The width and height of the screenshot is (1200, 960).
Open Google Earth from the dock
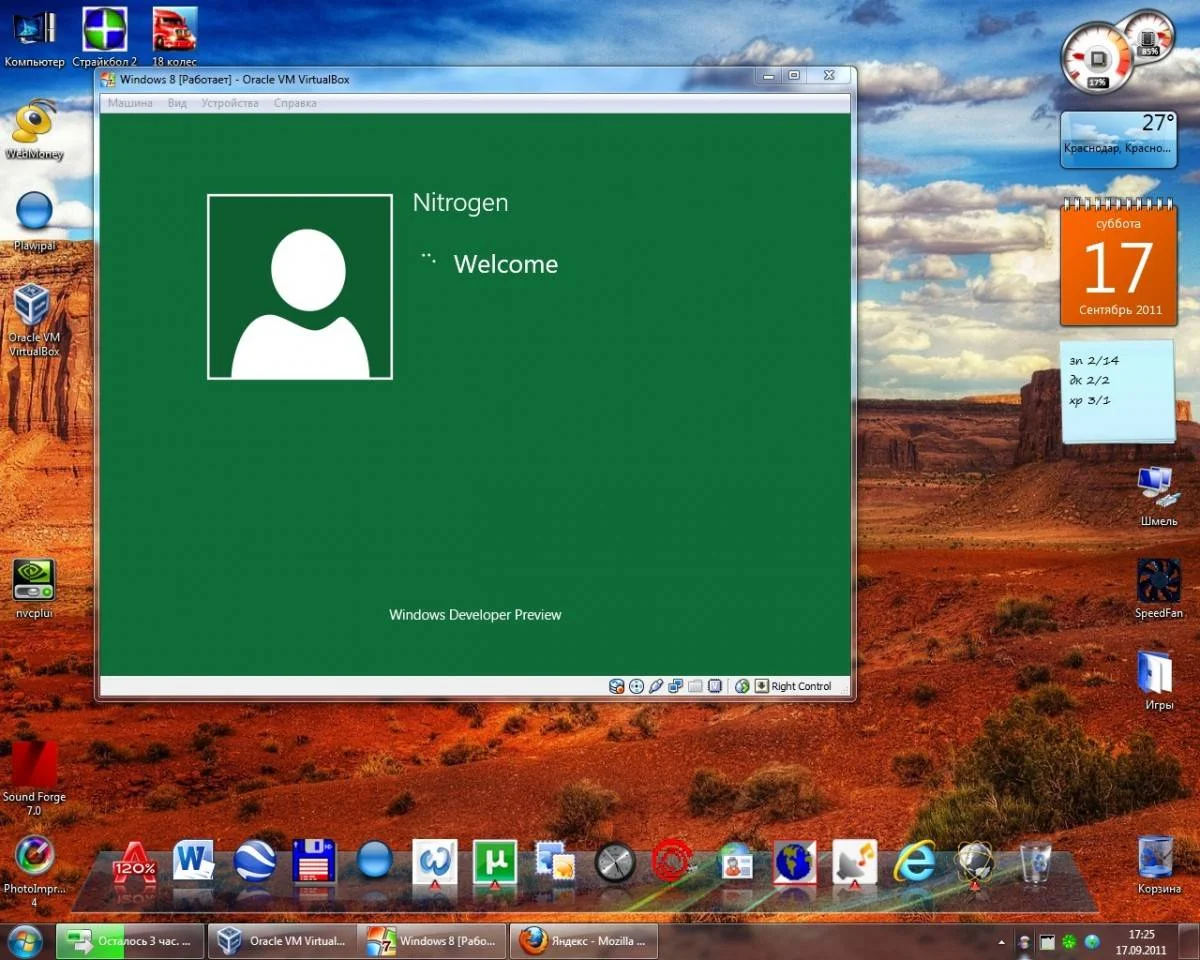click(255, 861)
